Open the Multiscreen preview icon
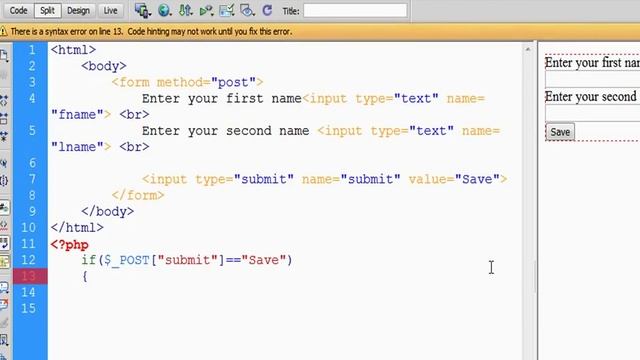 [x=143, y=11]
